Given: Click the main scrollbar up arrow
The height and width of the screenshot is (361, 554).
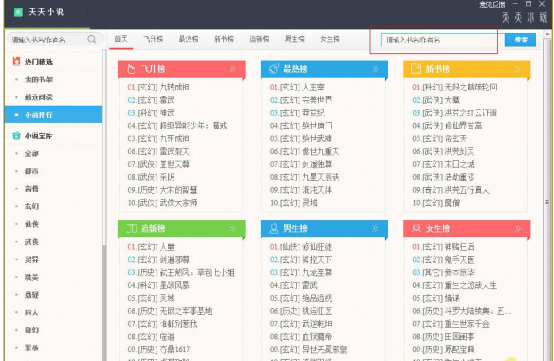Looking at the screenshot, I should (548, 34).
